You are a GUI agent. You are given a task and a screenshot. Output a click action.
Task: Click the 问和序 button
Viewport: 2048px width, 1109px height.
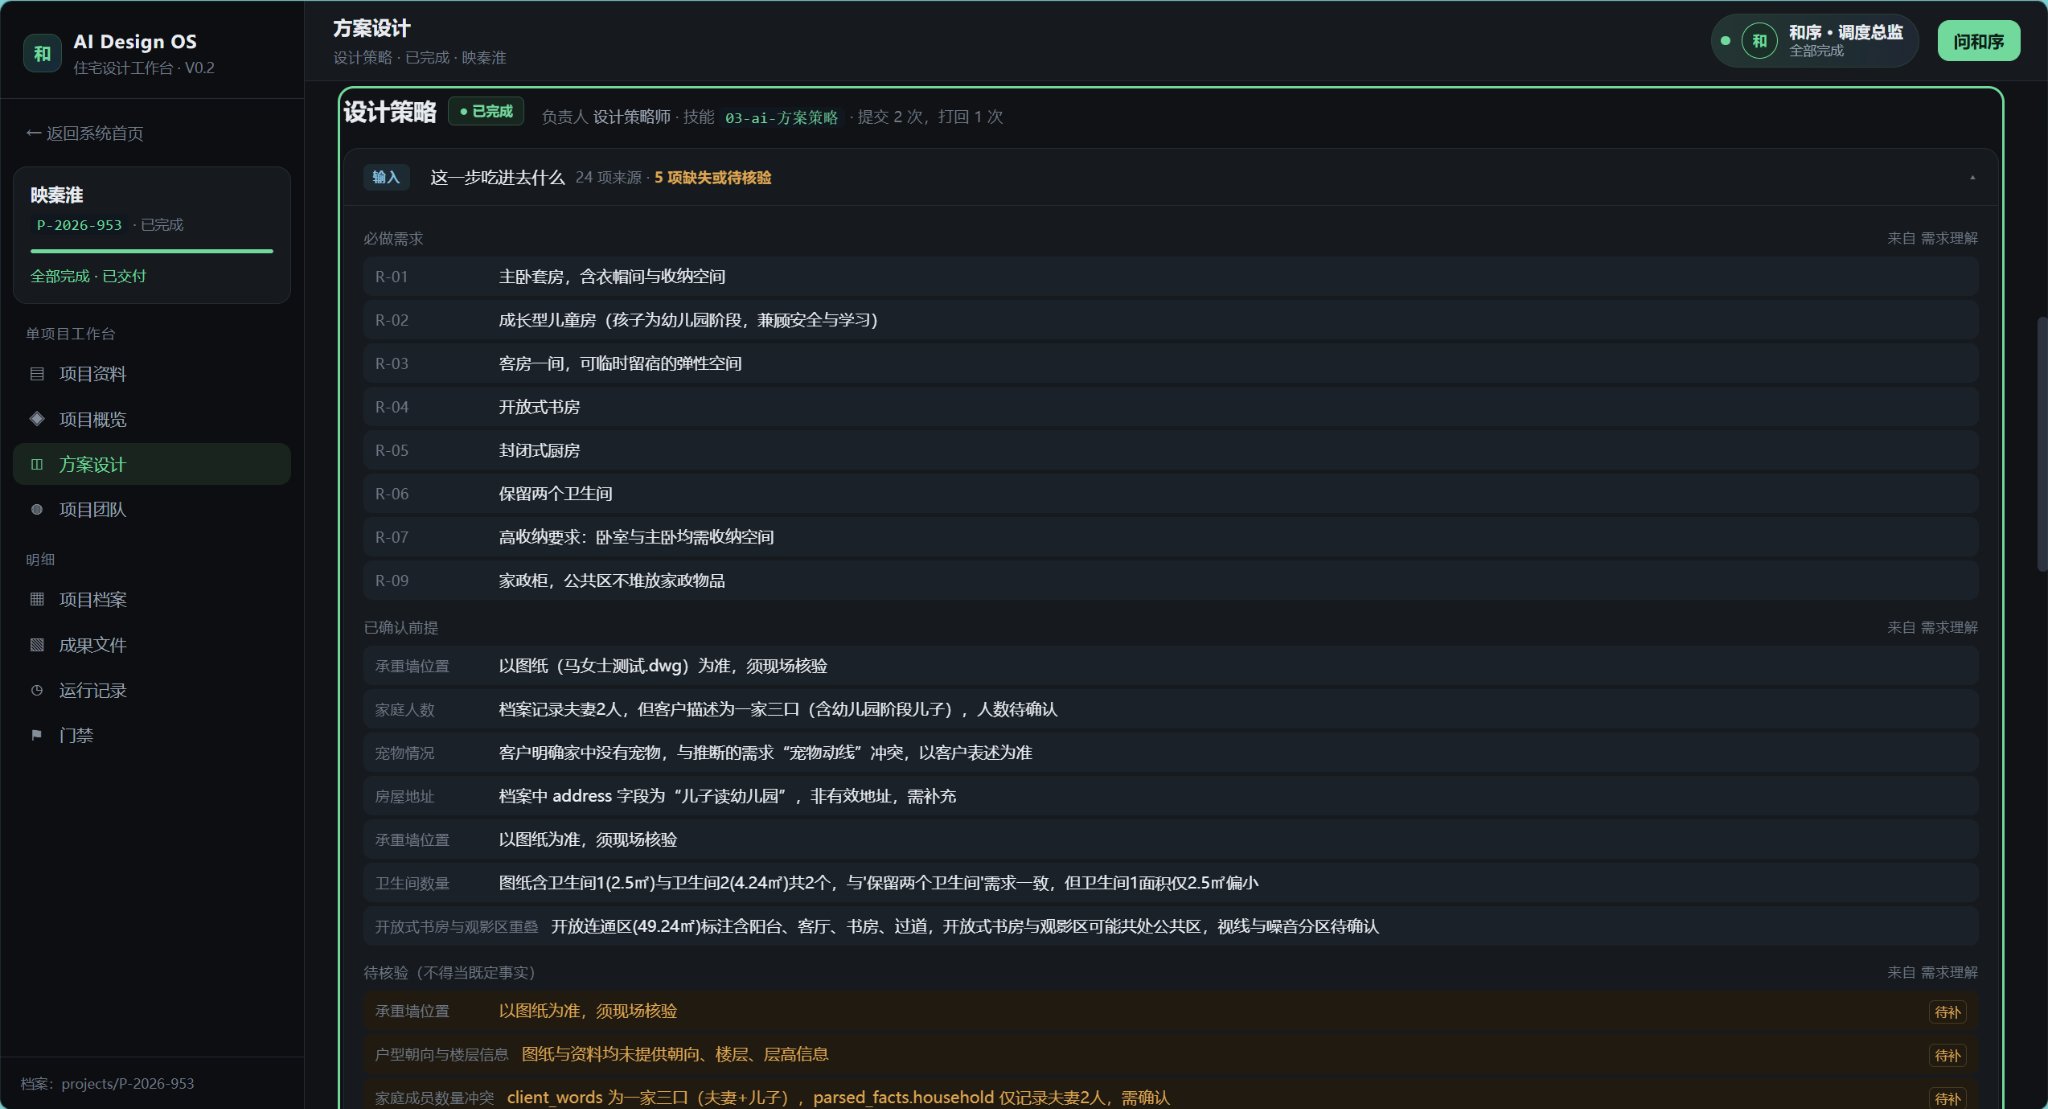tap(1978, 41)
